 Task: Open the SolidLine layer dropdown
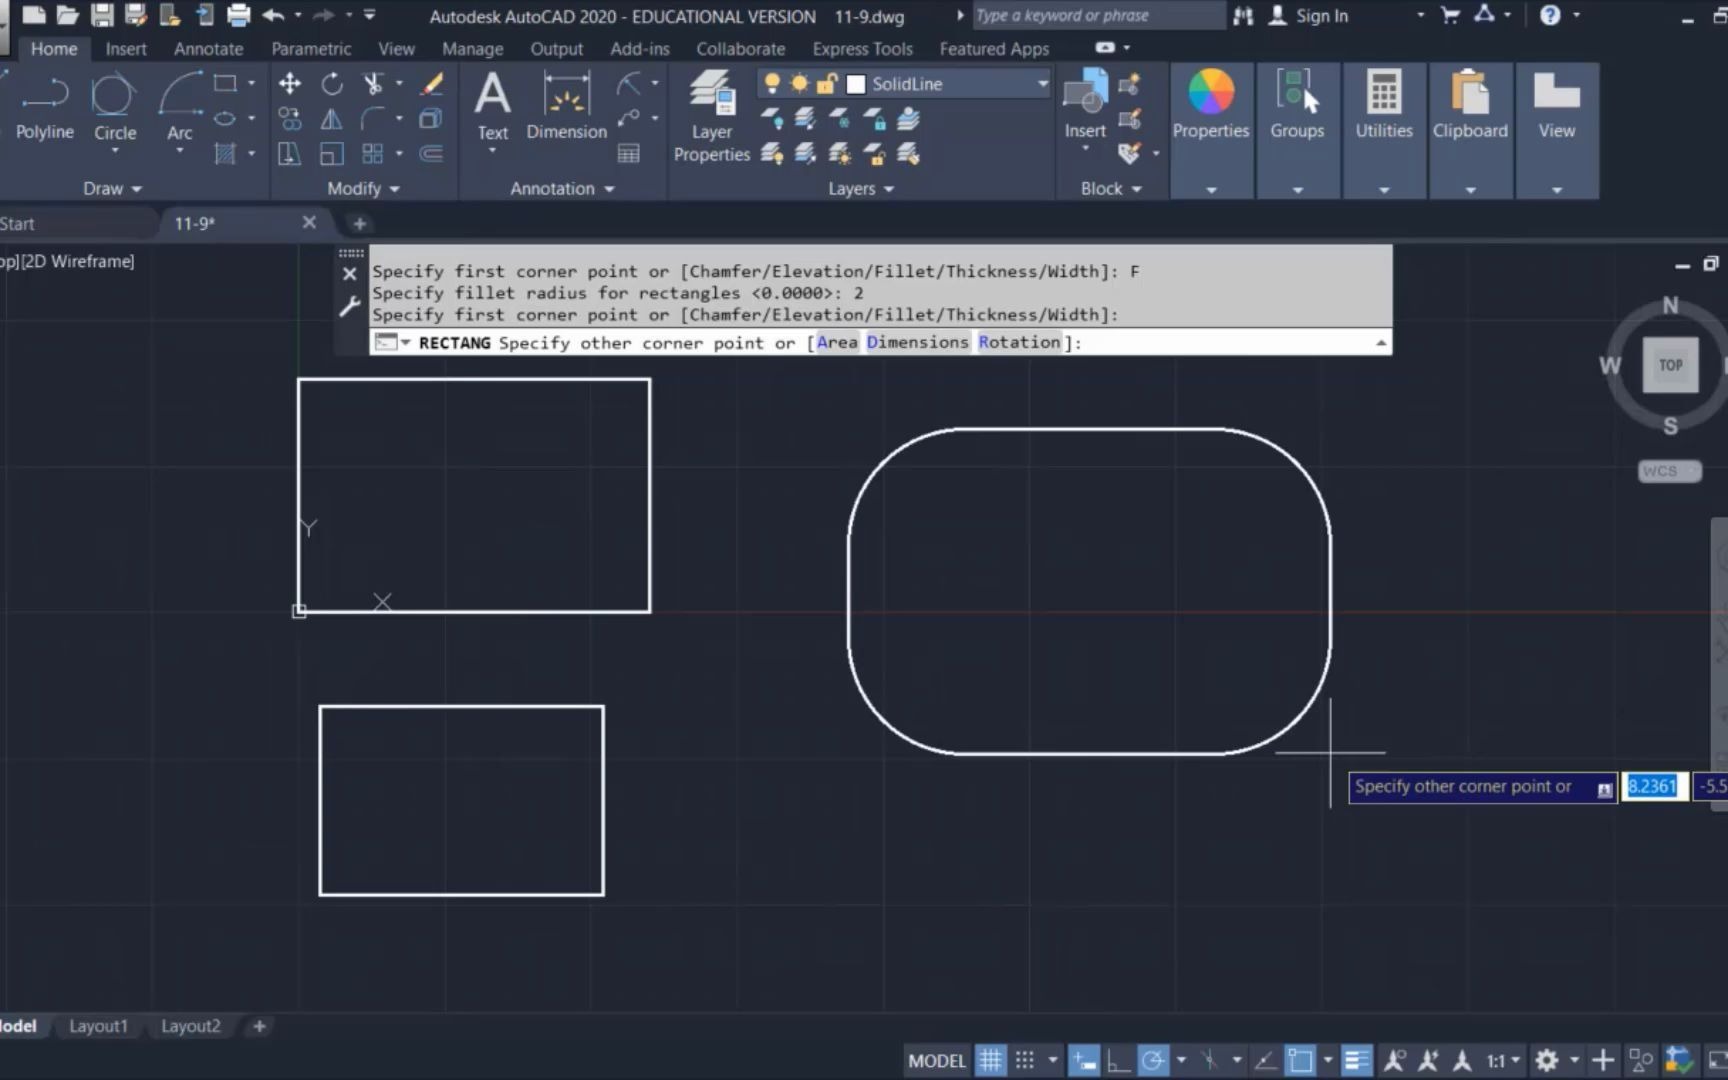pos(1042,84)
